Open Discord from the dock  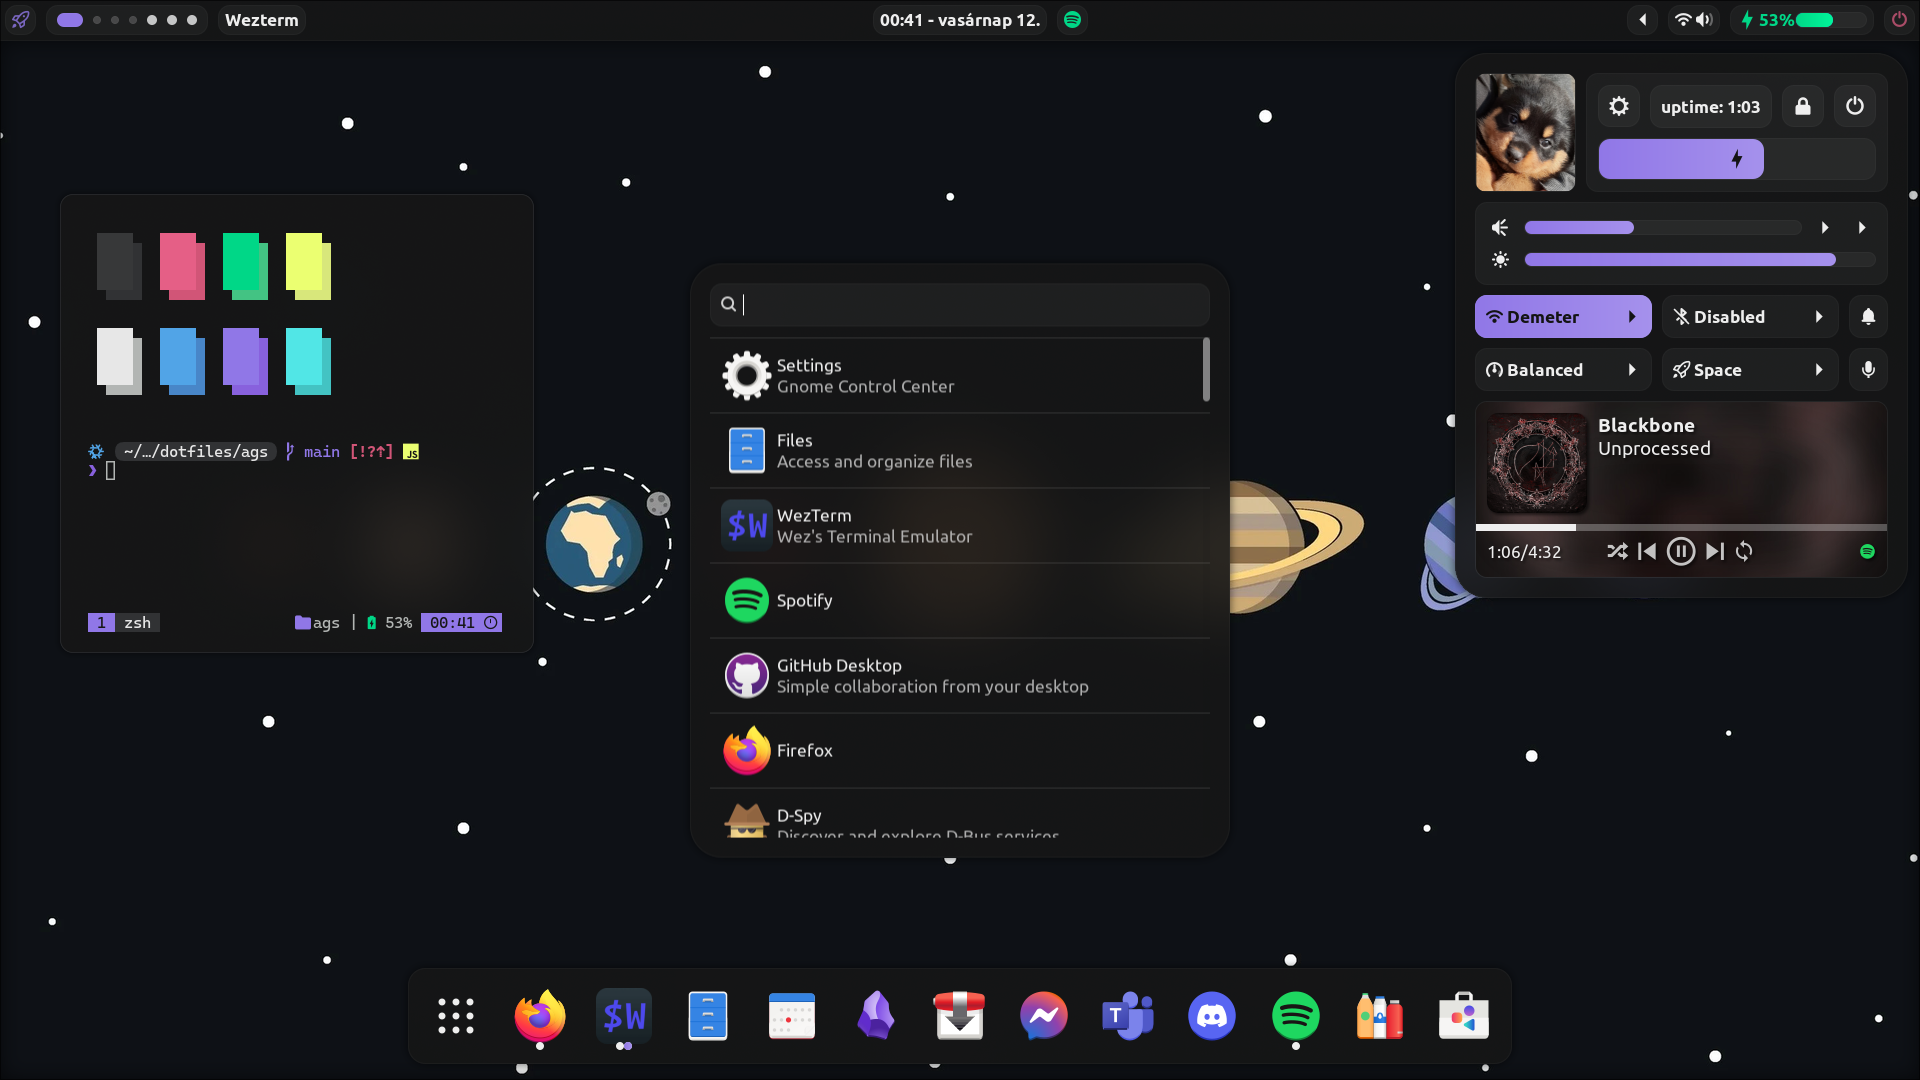[1211, 1016]
